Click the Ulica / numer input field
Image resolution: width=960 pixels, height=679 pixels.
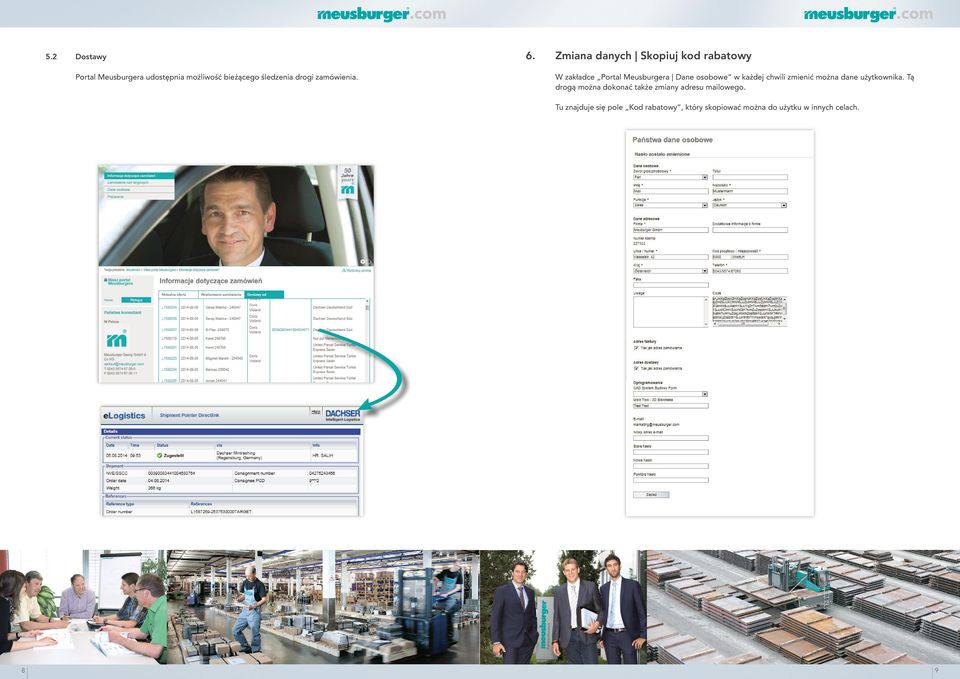pos(670,257)
